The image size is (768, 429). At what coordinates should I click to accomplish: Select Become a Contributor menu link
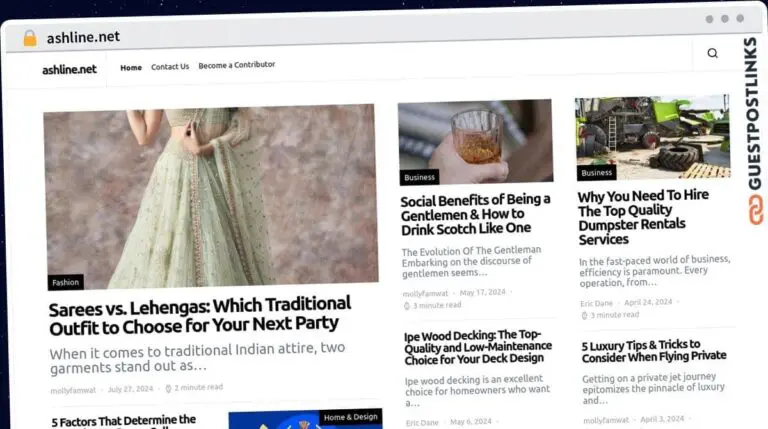[x=236, y=65]
